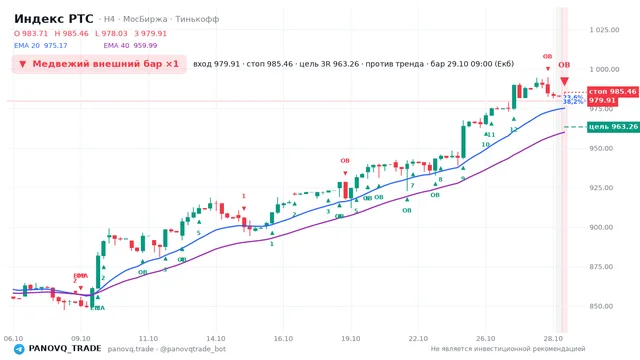
Task: Click the green bar count label 11
Action: [x=491, y=135]
